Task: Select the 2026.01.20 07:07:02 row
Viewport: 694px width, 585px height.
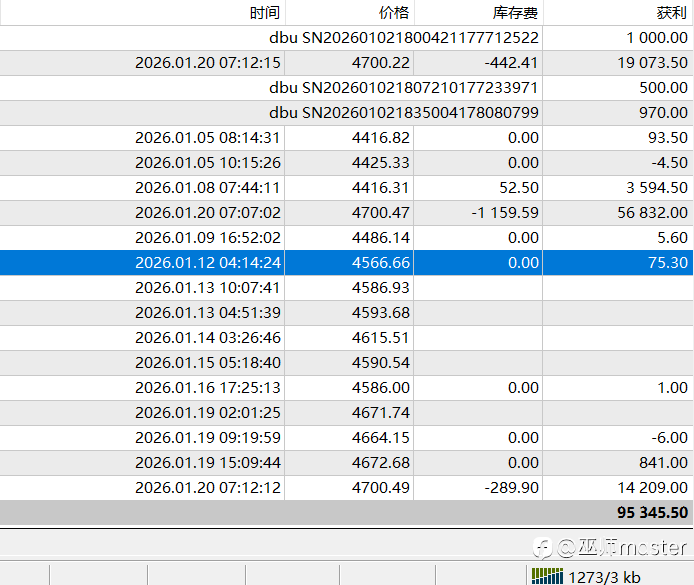Action: point(347,213)
